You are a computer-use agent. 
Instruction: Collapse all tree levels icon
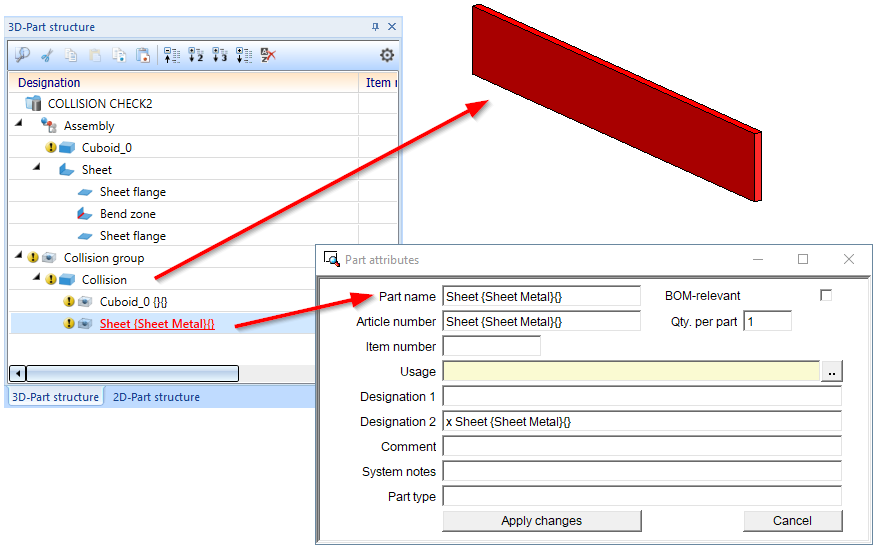(x=172, y=55)
